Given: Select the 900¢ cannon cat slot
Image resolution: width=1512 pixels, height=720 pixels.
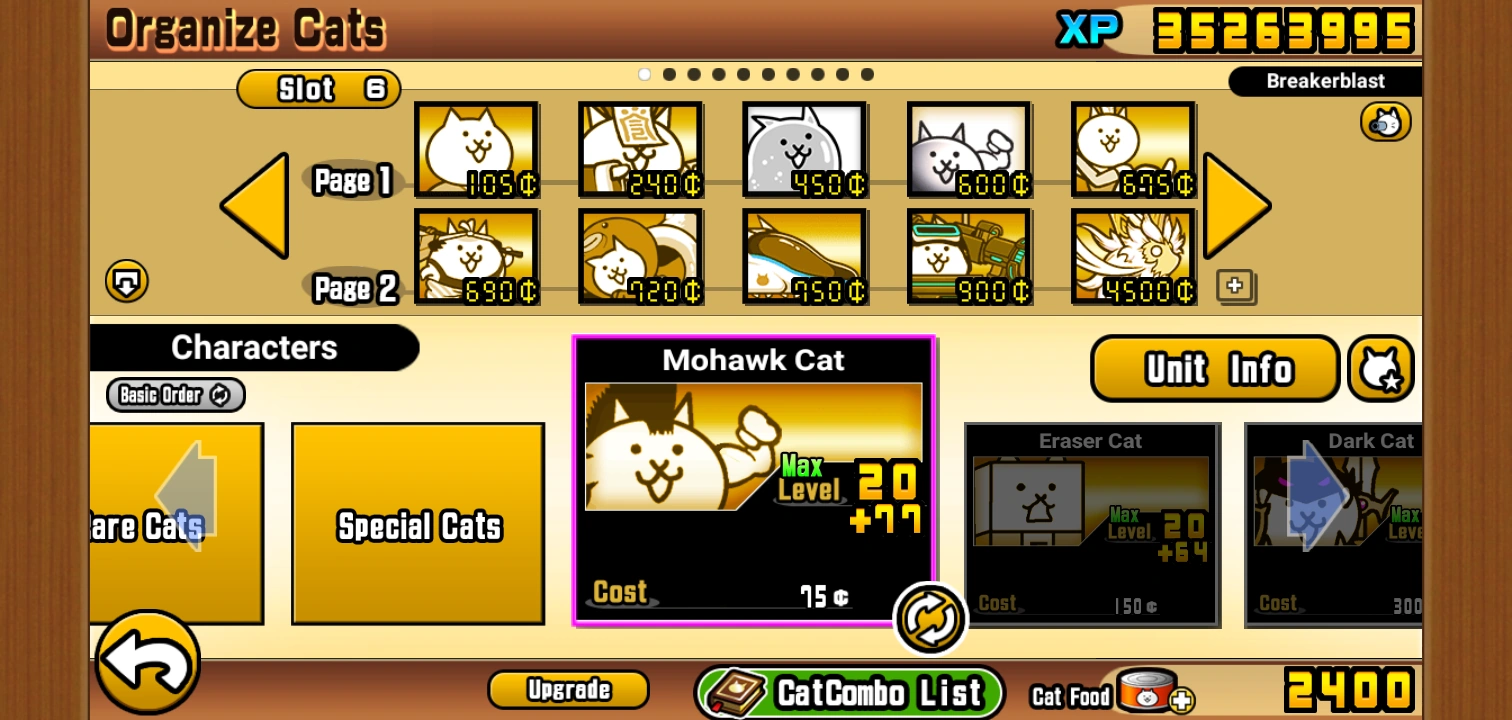Looking at the screenshot, I should [x=970, y=256].
